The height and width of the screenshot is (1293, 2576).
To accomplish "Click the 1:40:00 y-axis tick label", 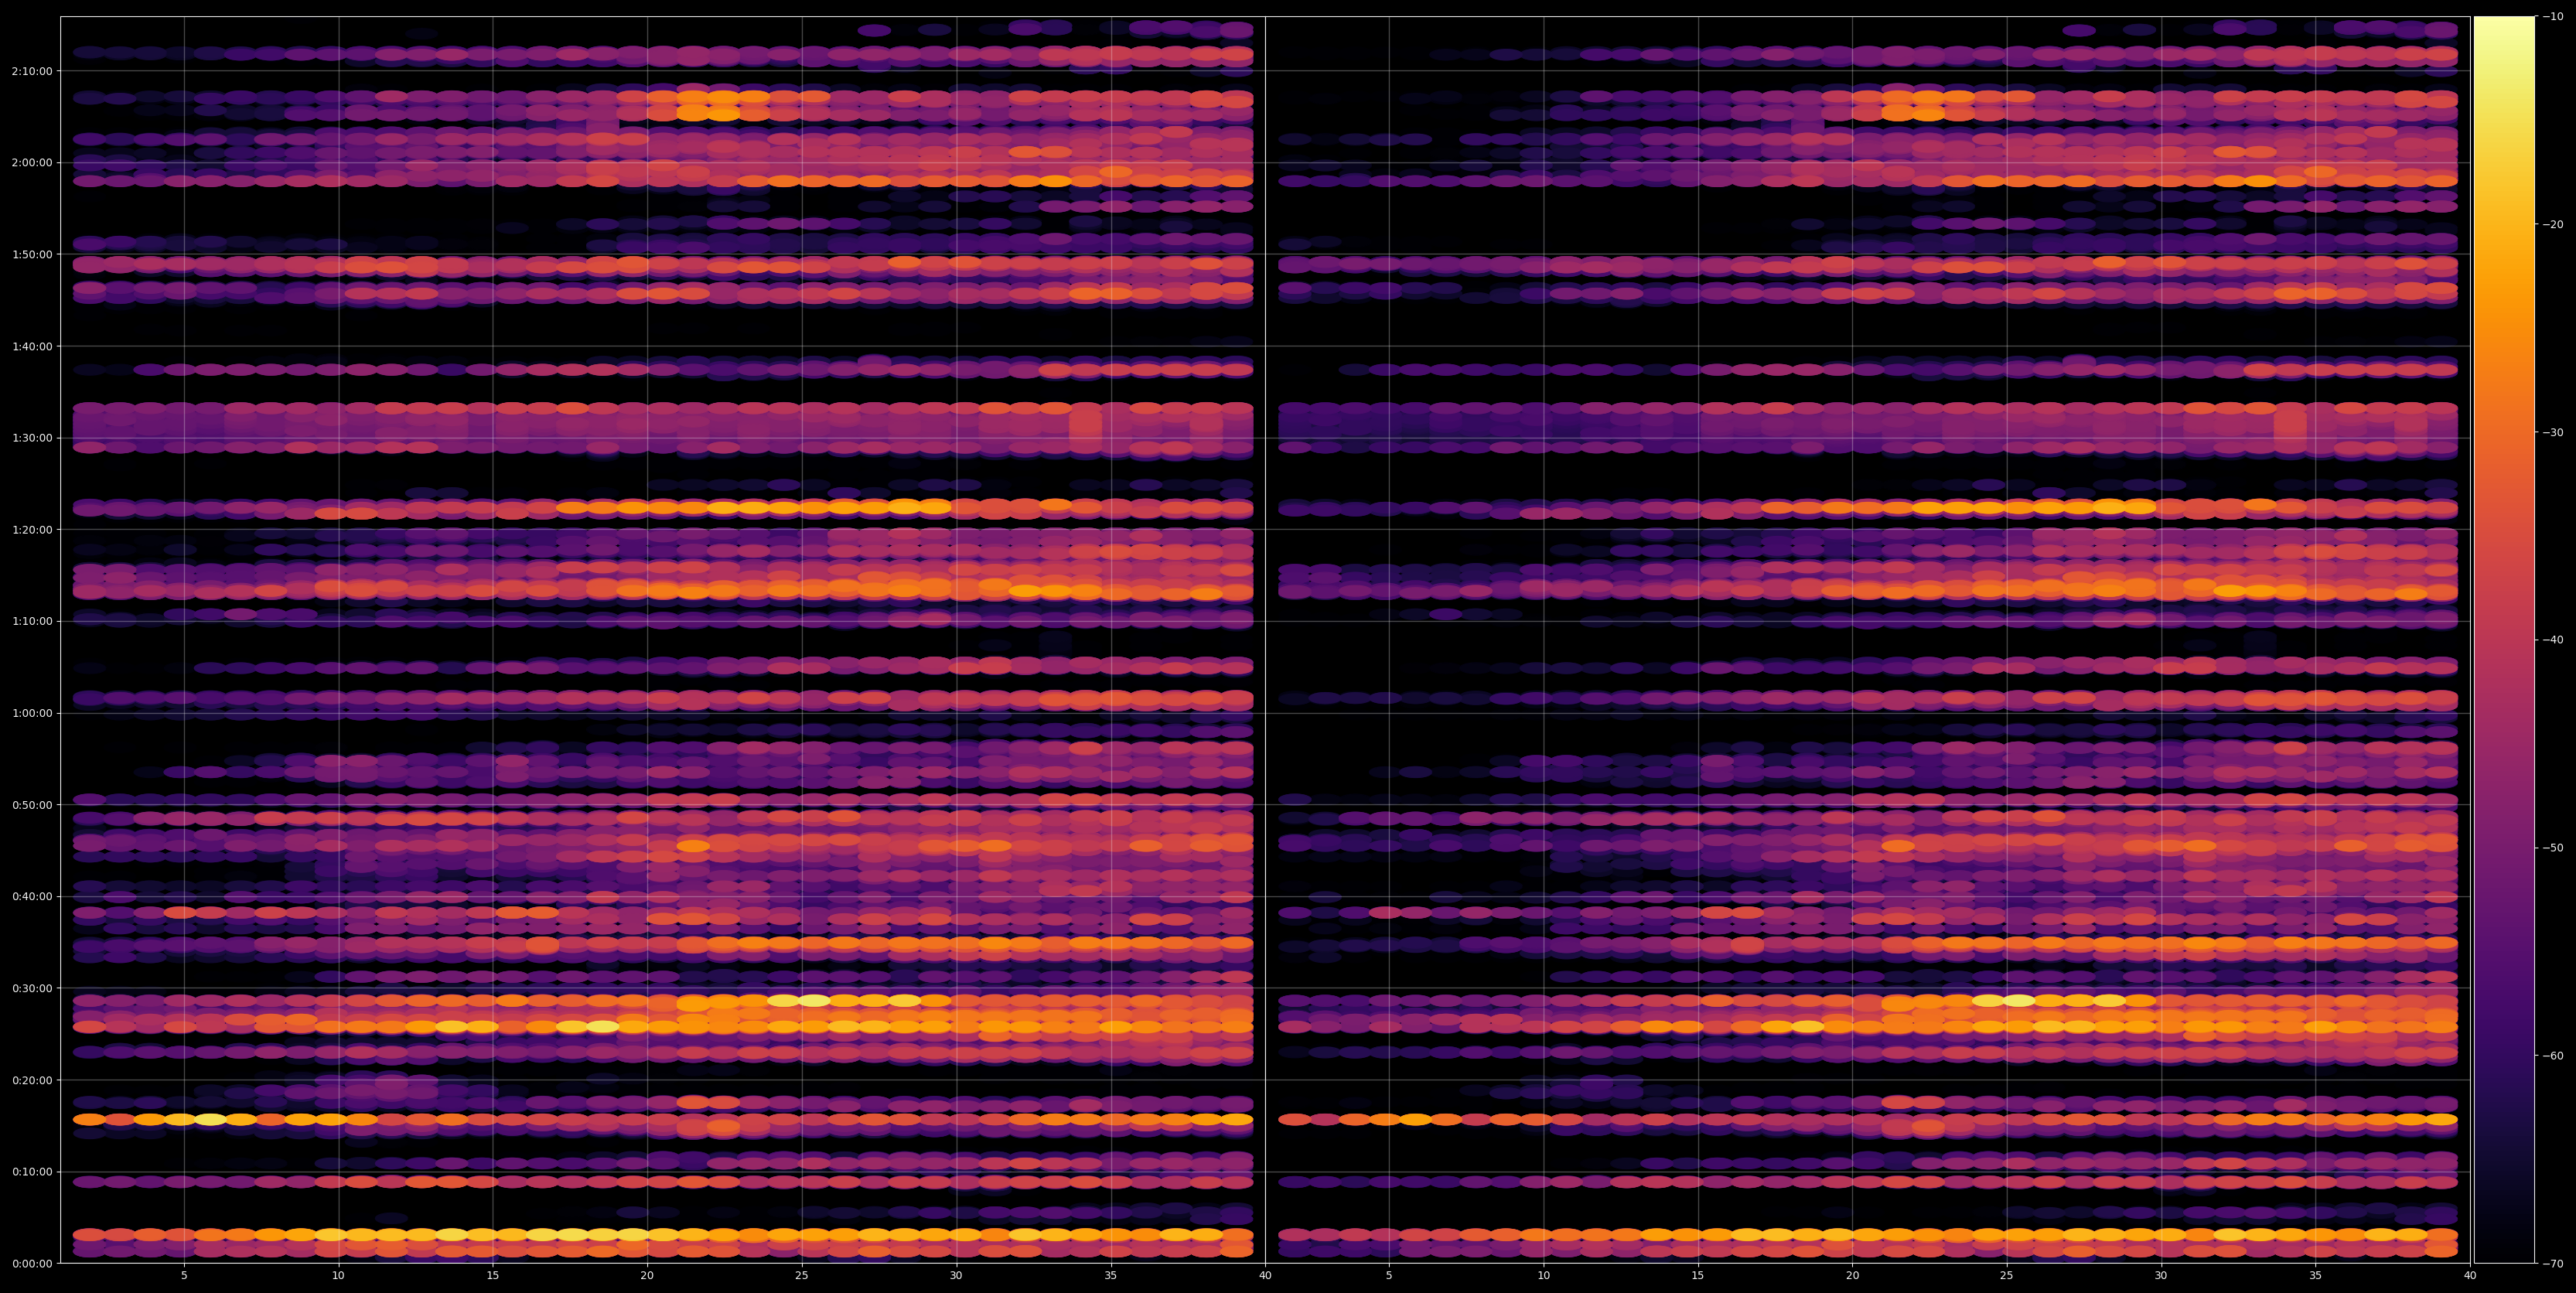I will (33, 346).
